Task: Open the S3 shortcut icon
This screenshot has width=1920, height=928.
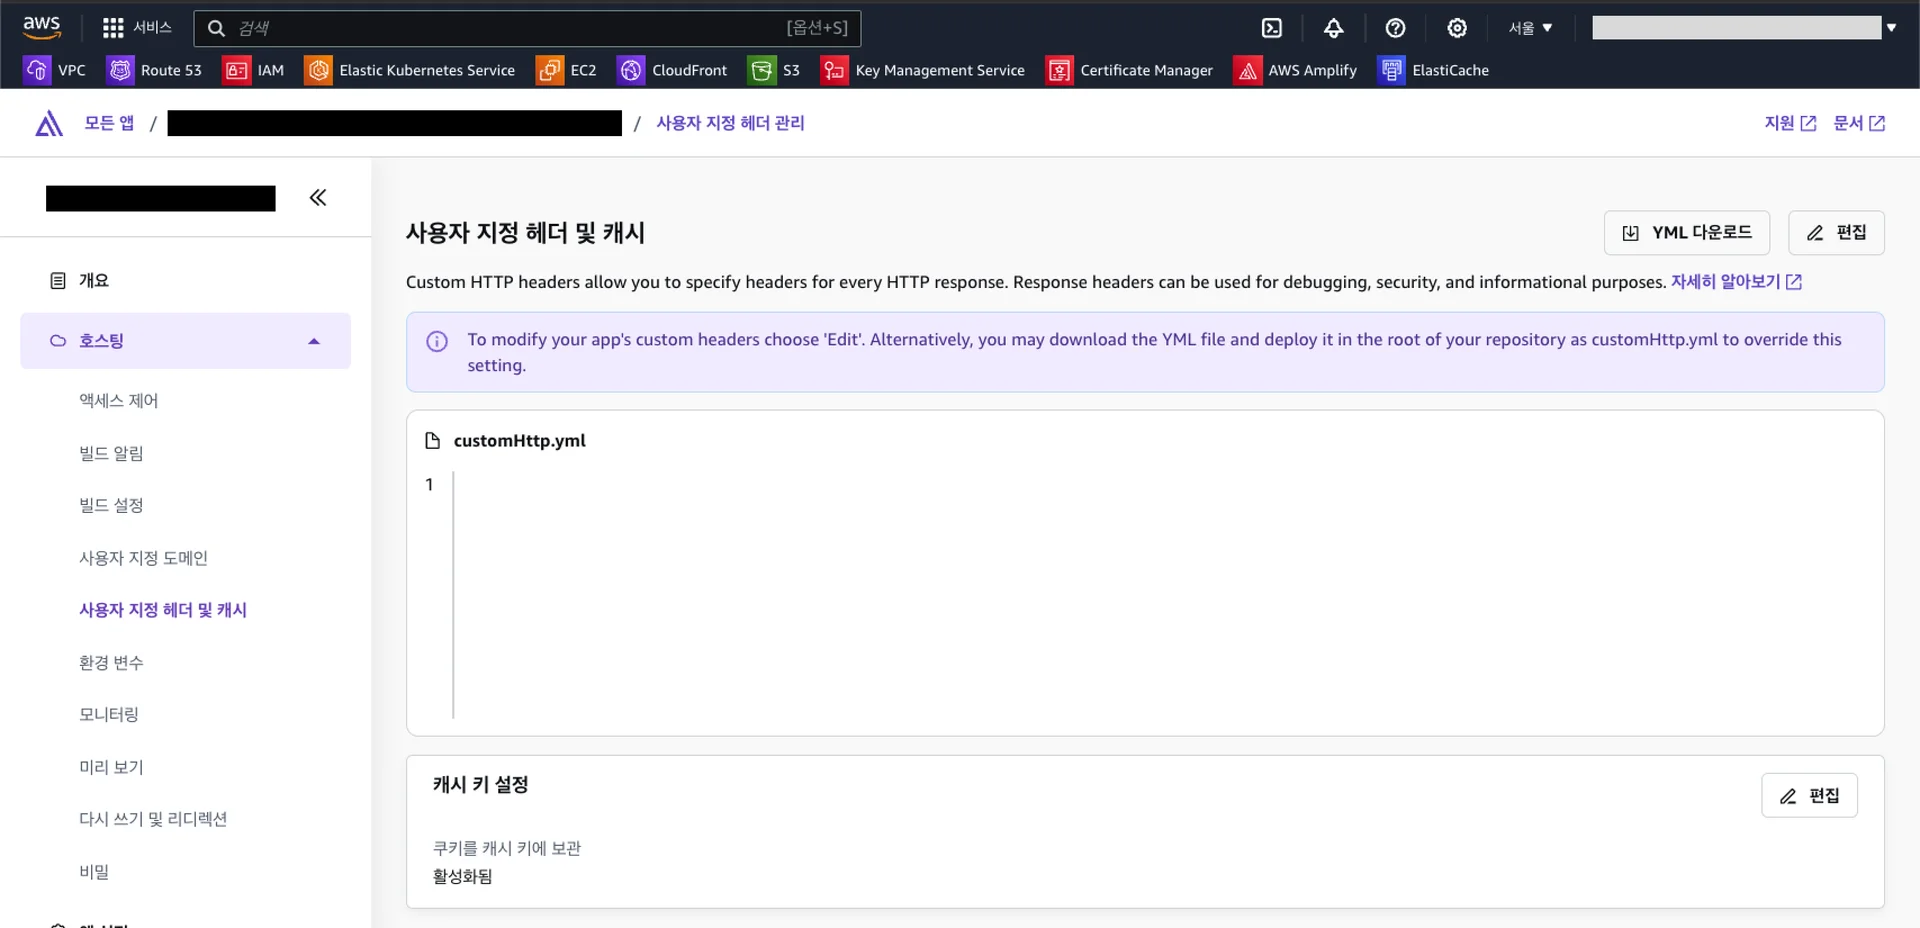Action: [762, 70]
